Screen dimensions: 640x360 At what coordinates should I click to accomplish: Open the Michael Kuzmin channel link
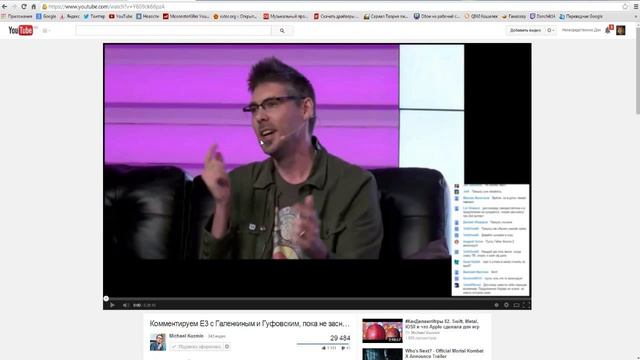click(186, 336)
